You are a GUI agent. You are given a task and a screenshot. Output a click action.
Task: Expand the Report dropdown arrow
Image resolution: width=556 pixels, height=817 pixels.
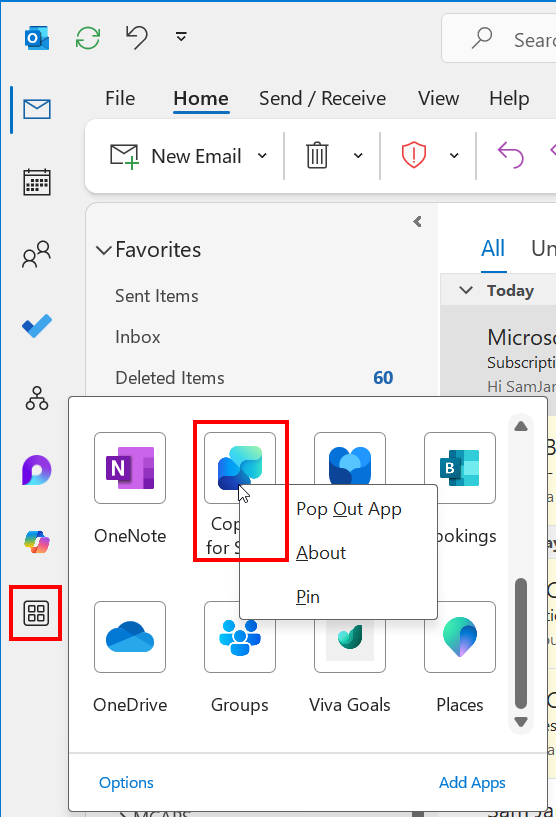[x=454, y=155]
